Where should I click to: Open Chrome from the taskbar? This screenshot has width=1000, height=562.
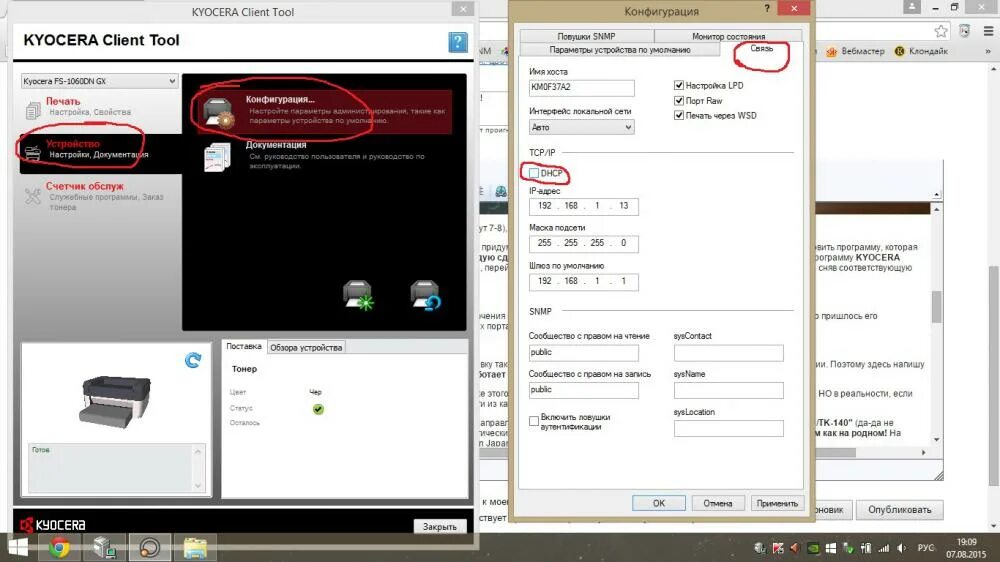(60, 547)
